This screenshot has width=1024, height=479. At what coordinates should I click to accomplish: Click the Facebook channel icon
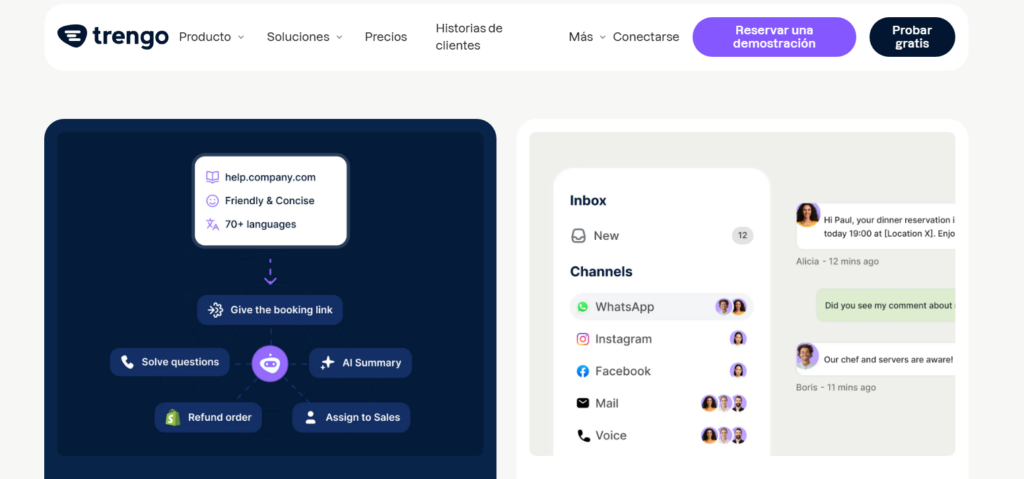[582, 371]
